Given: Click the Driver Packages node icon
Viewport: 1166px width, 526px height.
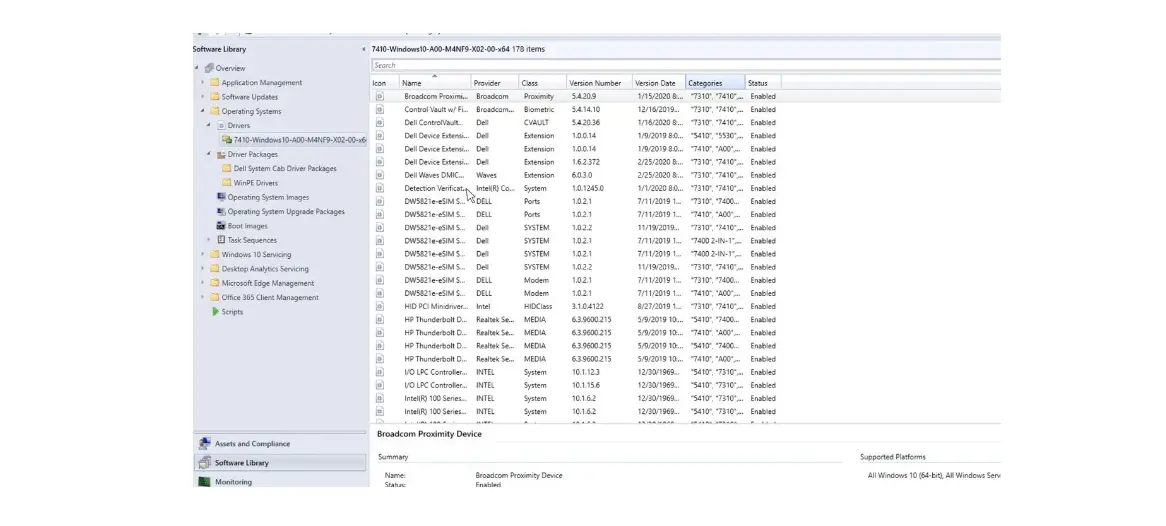Looking at the screenshot, I should coord(221,155).
